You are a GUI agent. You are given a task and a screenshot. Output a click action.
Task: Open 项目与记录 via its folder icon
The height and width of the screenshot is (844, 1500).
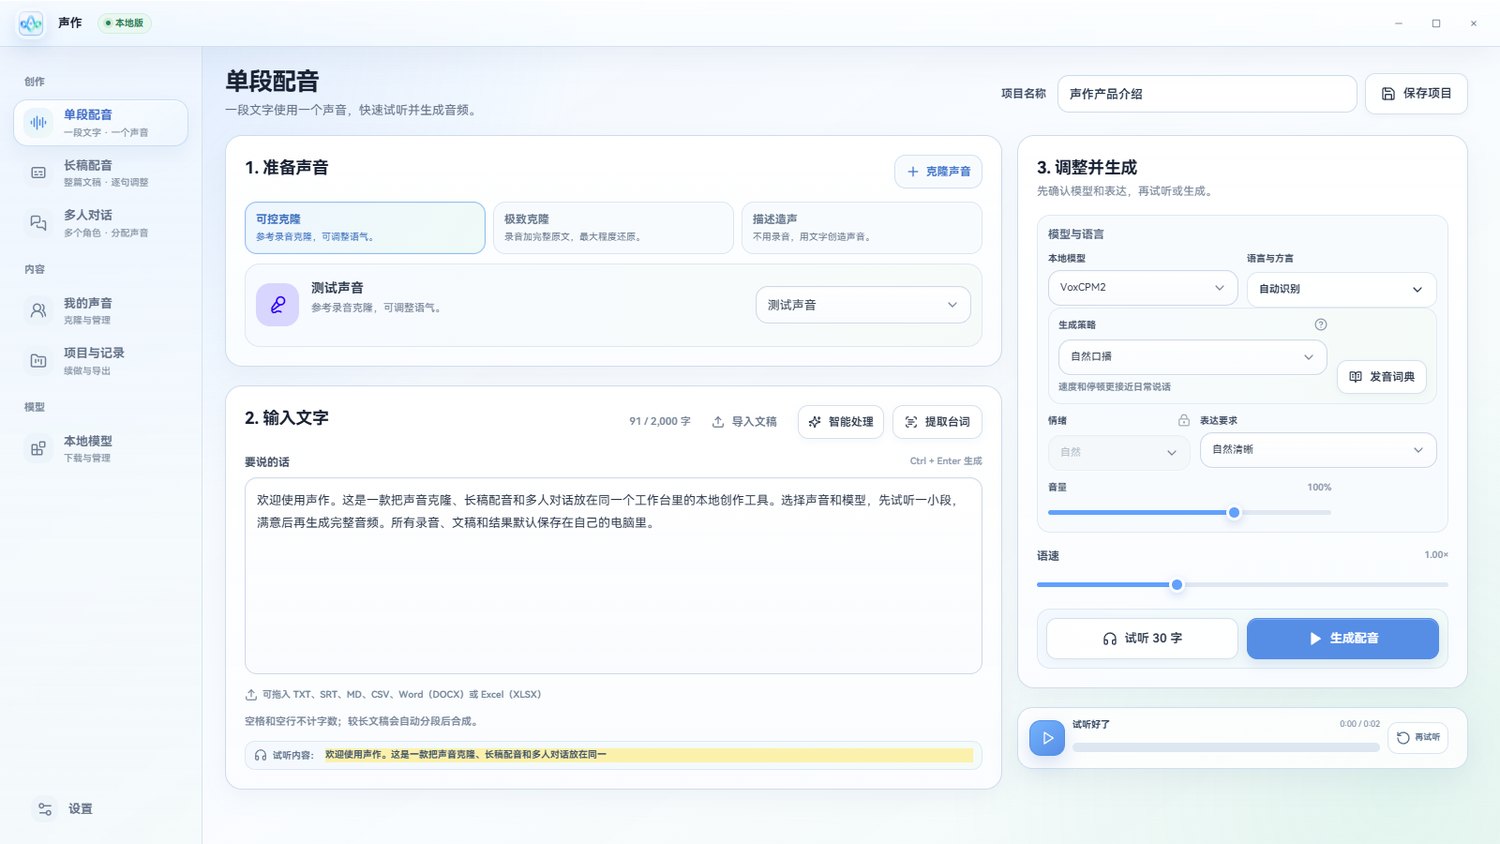(x=38, y=361)
